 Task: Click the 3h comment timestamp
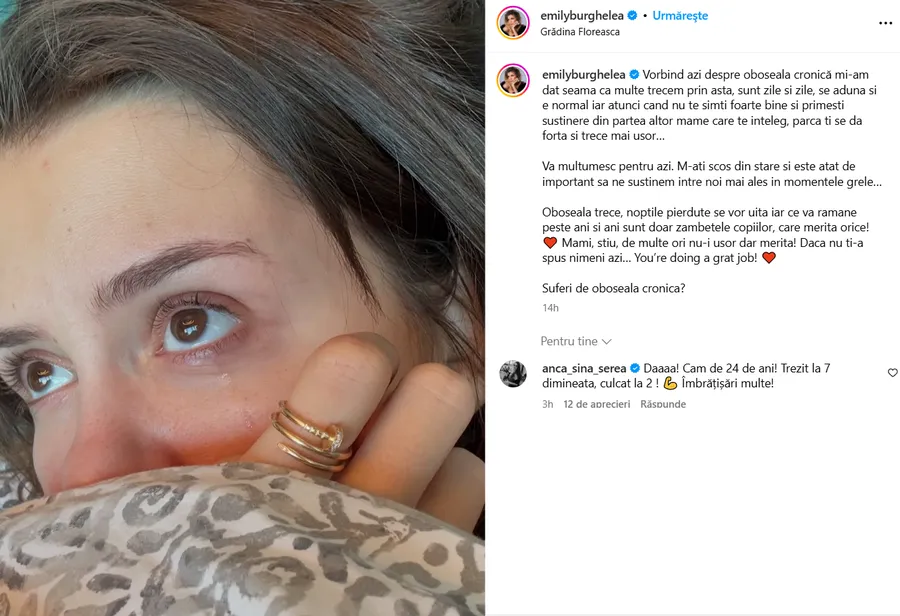click(548, 404)
